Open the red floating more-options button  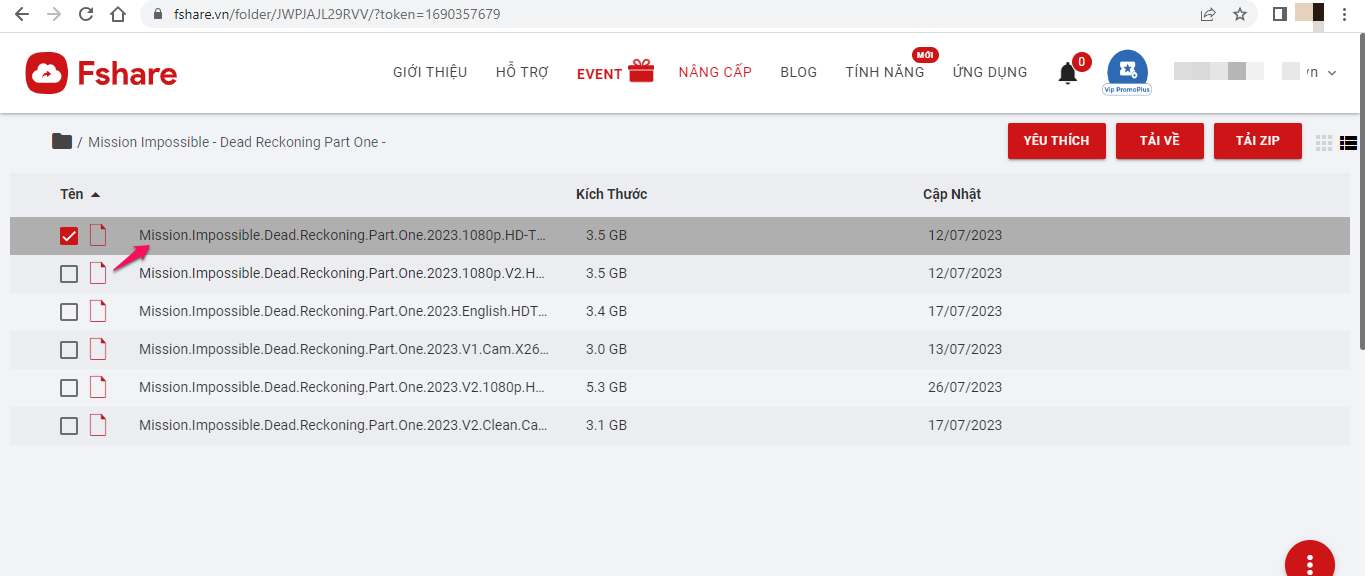click(1310, 560)
